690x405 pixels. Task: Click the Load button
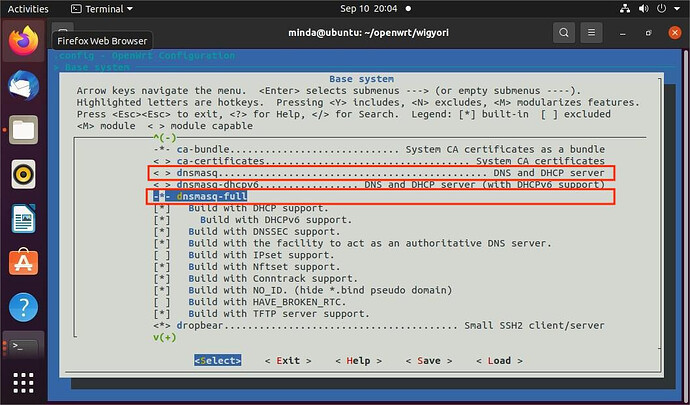[499, 361]
